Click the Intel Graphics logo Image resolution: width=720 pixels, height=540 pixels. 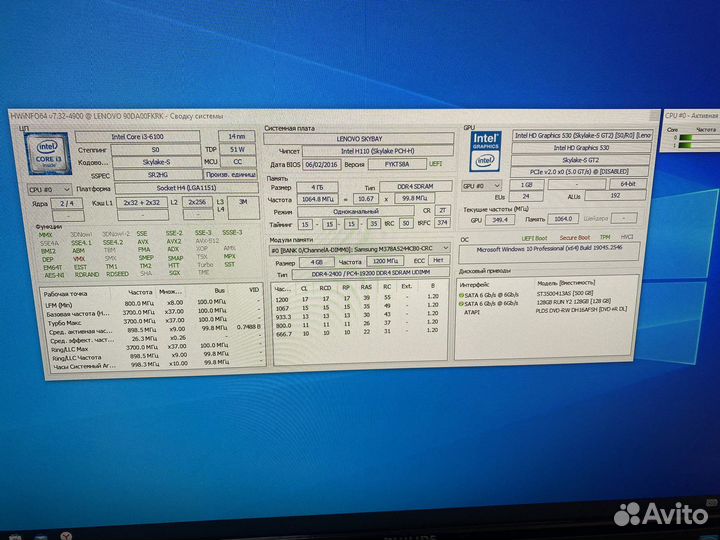click(485, 151)
